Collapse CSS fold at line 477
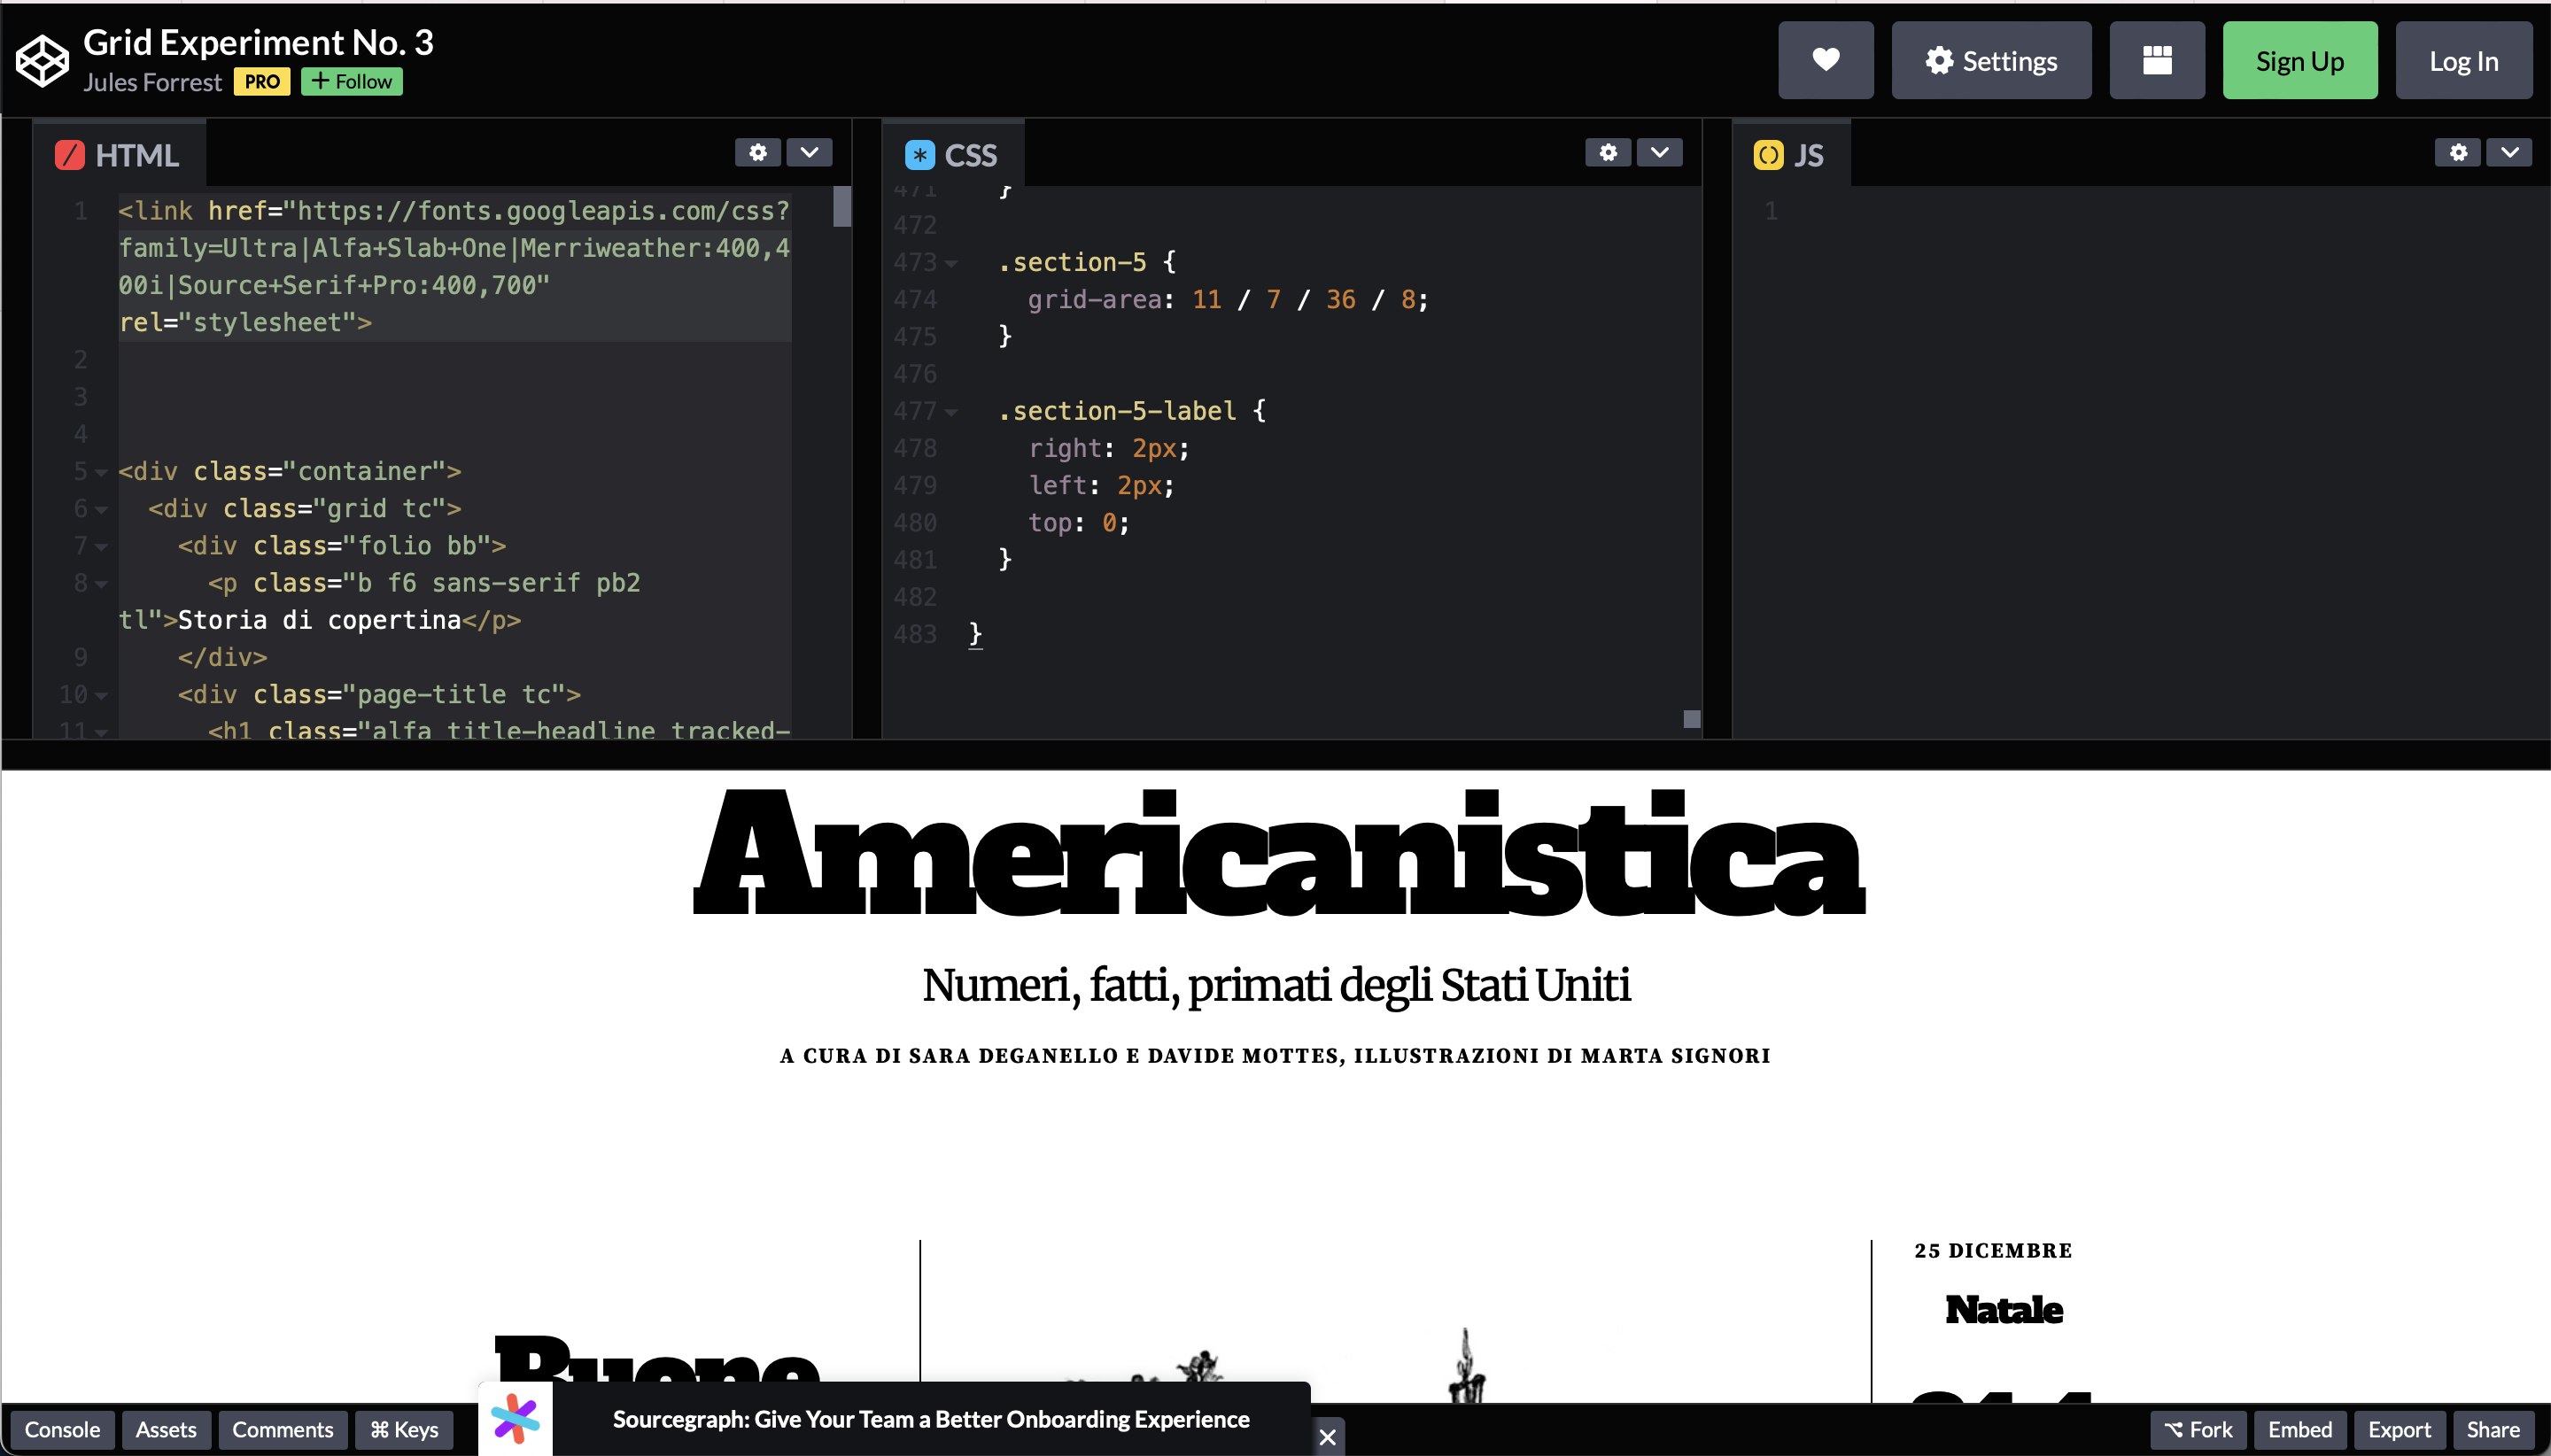 tap(951, 412)
